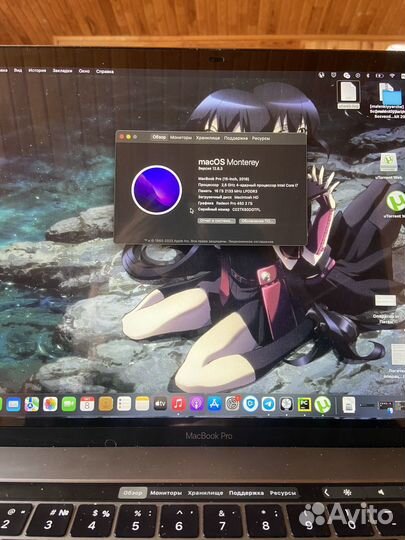Image resolution: width=405 pixels, height=540 pixels.
Task: Select the uTorrent Web disk image on desktop
Action: tap(389, 163)
